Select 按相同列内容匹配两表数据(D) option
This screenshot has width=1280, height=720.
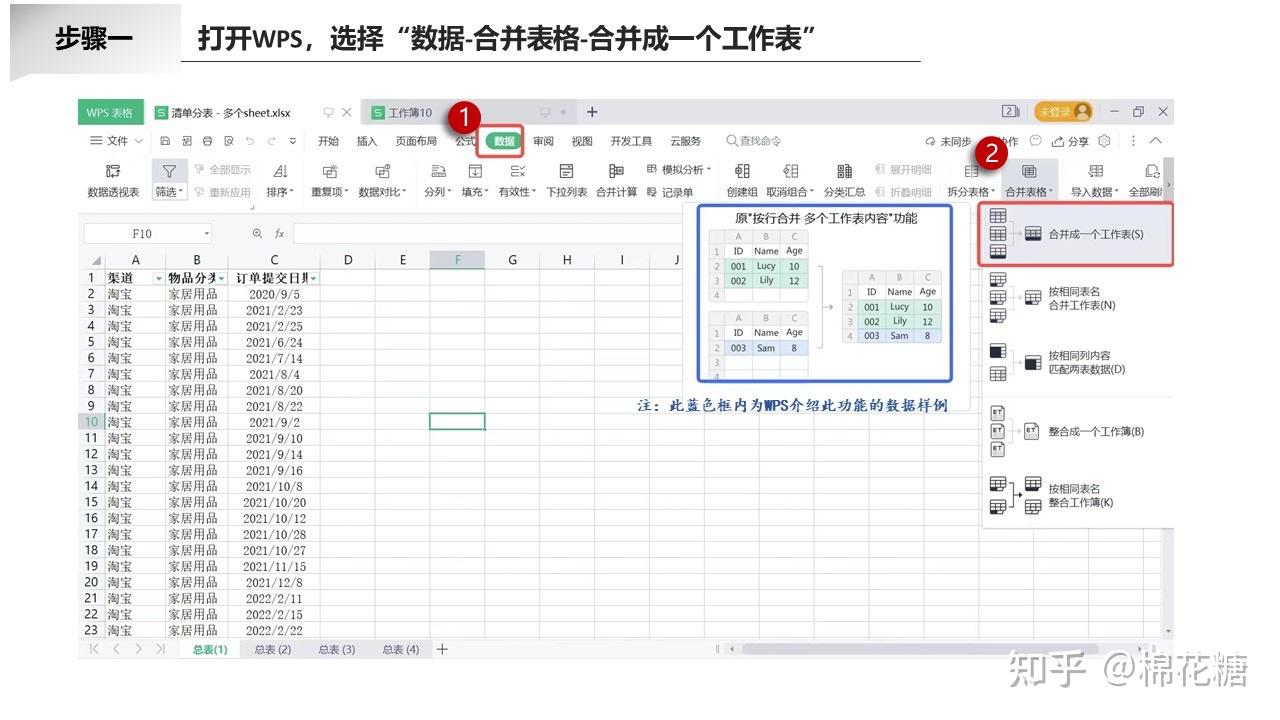coord(1077,362)
